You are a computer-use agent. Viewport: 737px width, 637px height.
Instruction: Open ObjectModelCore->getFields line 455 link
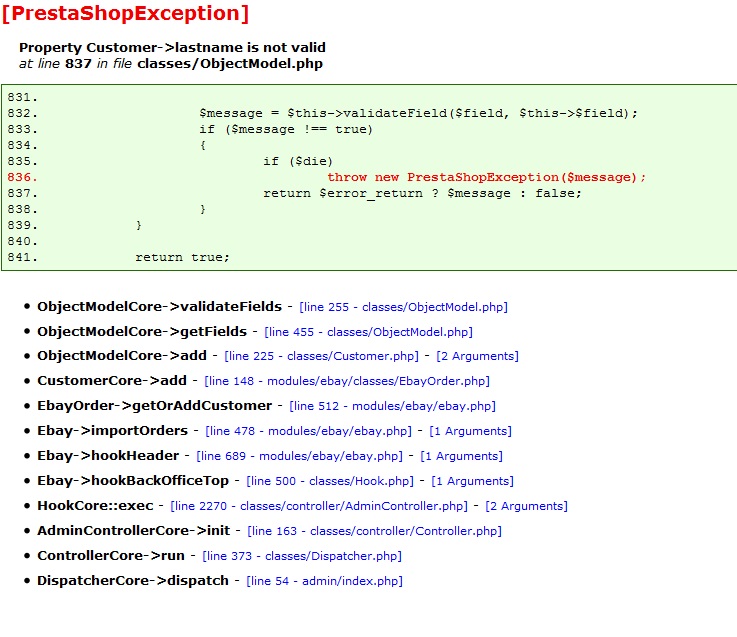pyautogui.click(x=368, y=332)
